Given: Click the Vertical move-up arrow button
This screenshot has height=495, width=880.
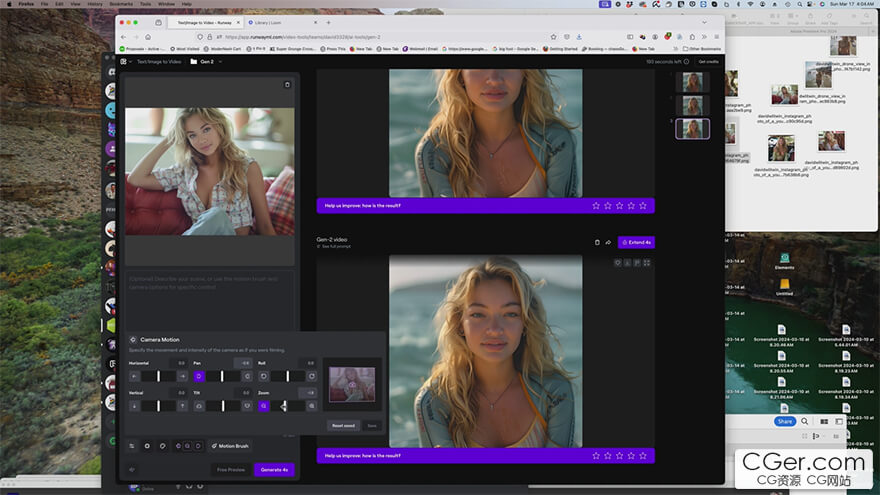Looking at the screenshot, I should point(182,406).
